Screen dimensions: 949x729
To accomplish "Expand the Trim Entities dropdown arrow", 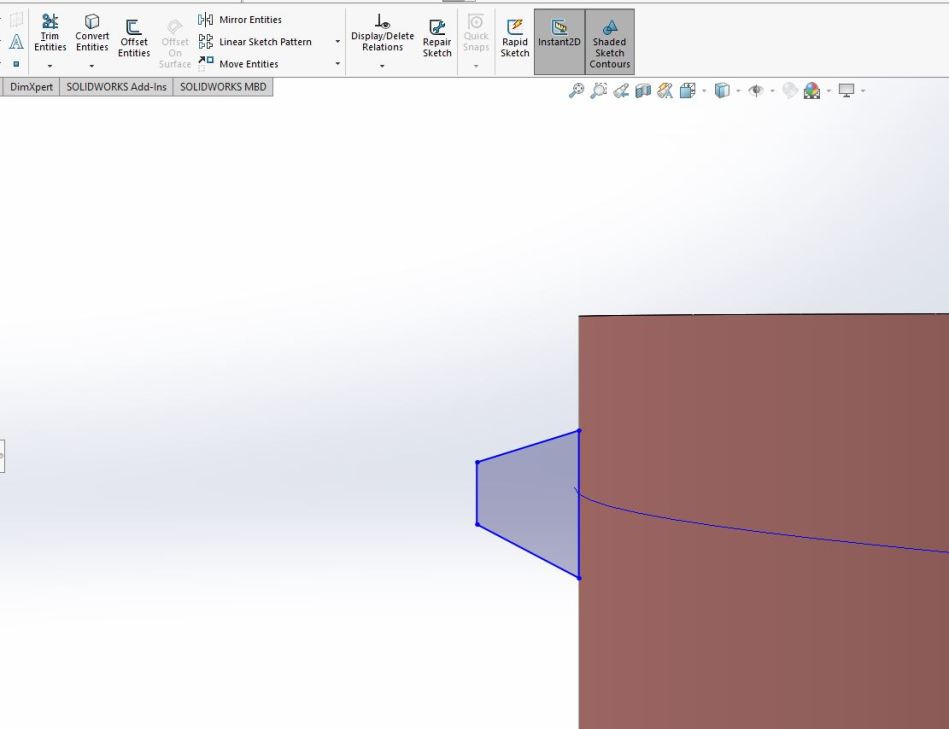I will coord(49,66).
